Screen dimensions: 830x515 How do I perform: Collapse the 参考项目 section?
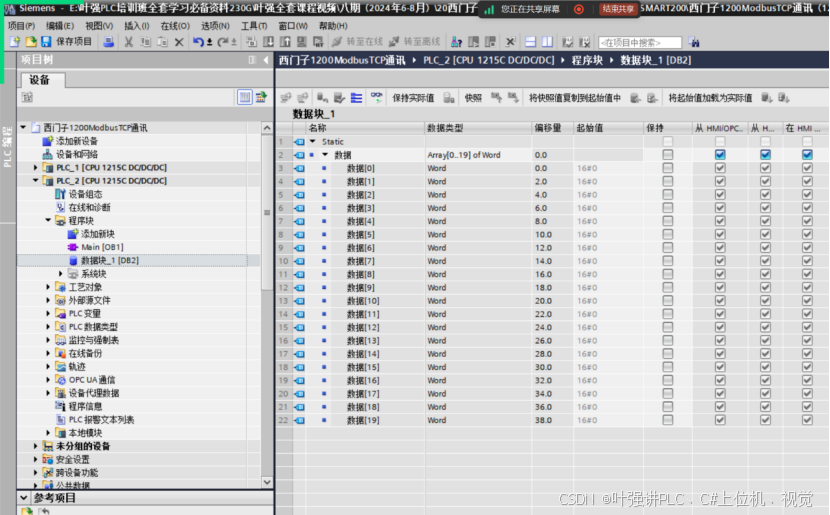(24, 498)
